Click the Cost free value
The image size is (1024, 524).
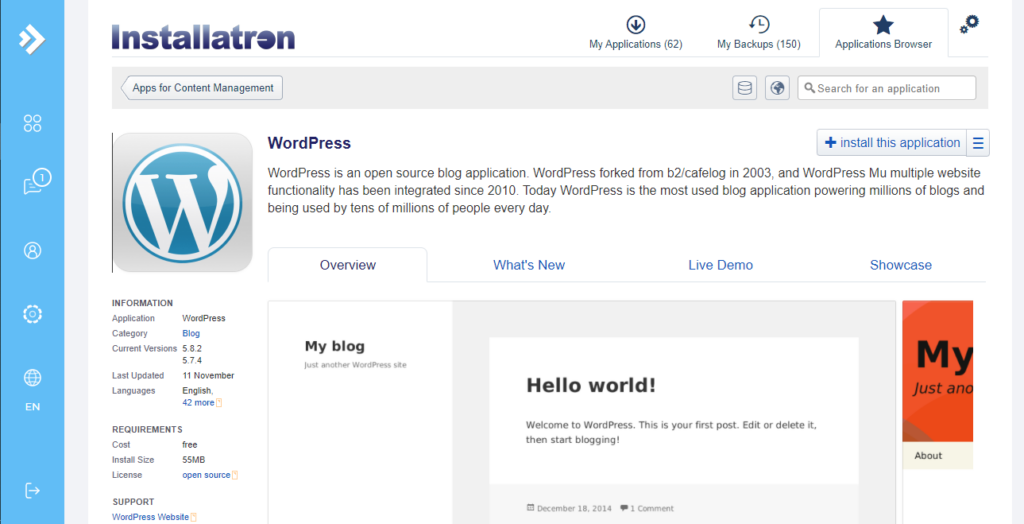tap(189, 445)
